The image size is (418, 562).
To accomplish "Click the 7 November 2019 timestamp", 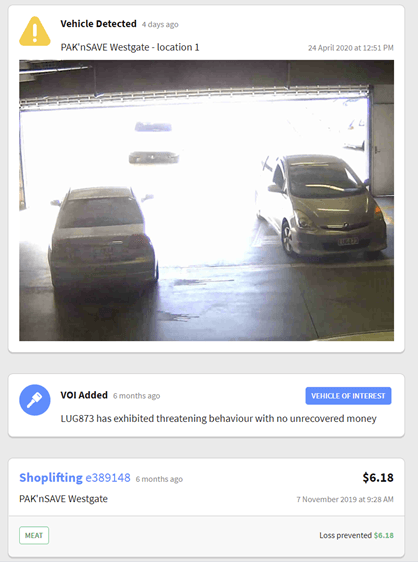I will pos(345,499).
